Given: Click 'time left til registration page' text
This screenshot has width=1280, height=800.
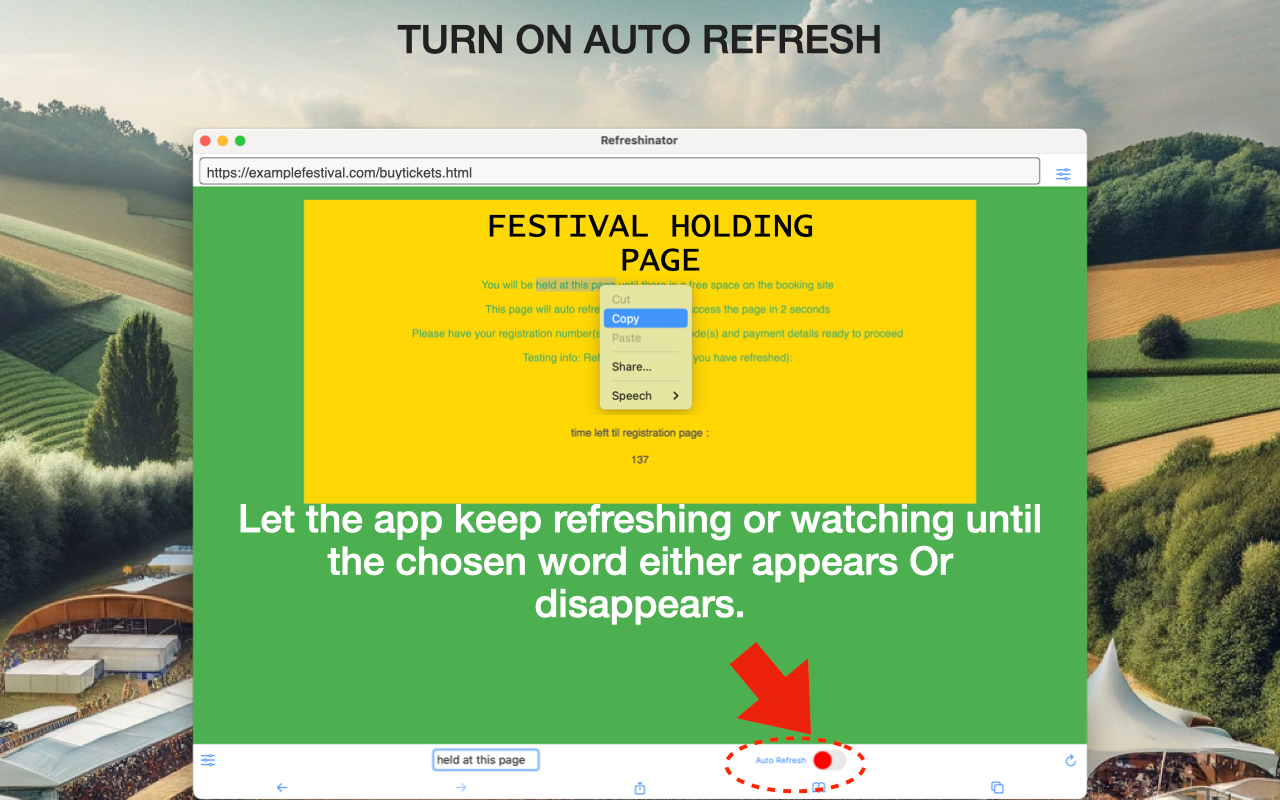Looking at the screenshot, I should (640, 433).
